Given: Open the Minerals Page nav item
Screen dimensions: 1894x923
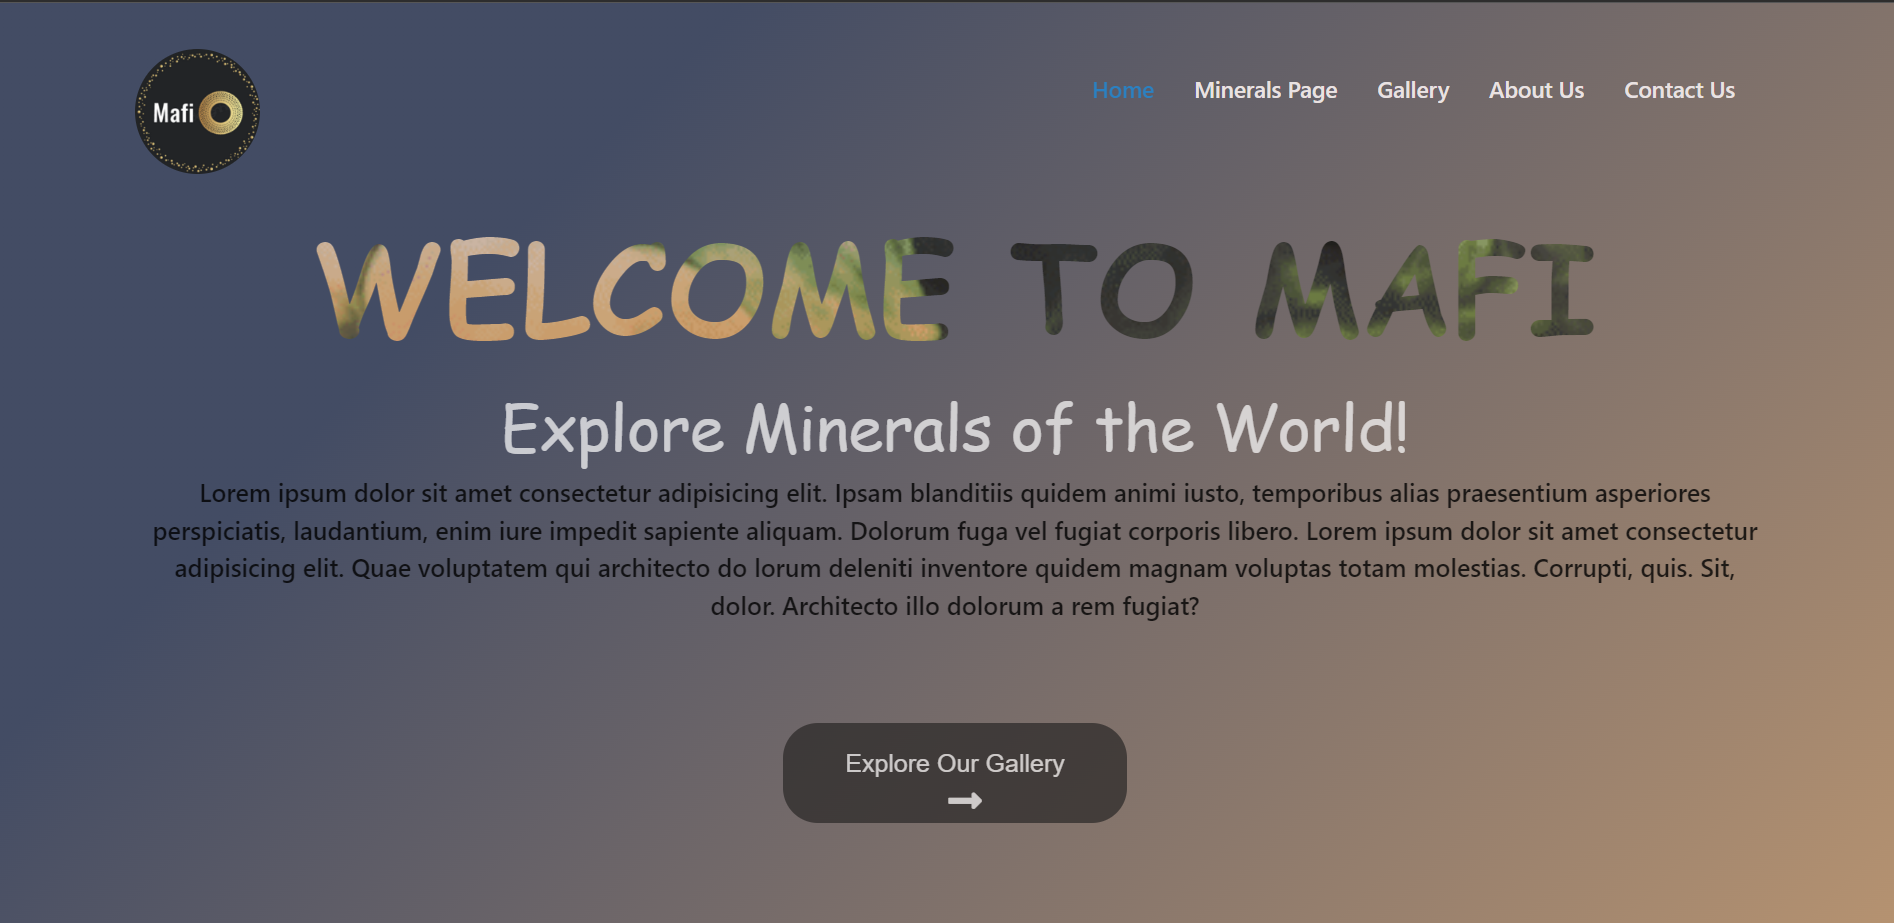Looking at the screenshot, I should (1265, 90).
